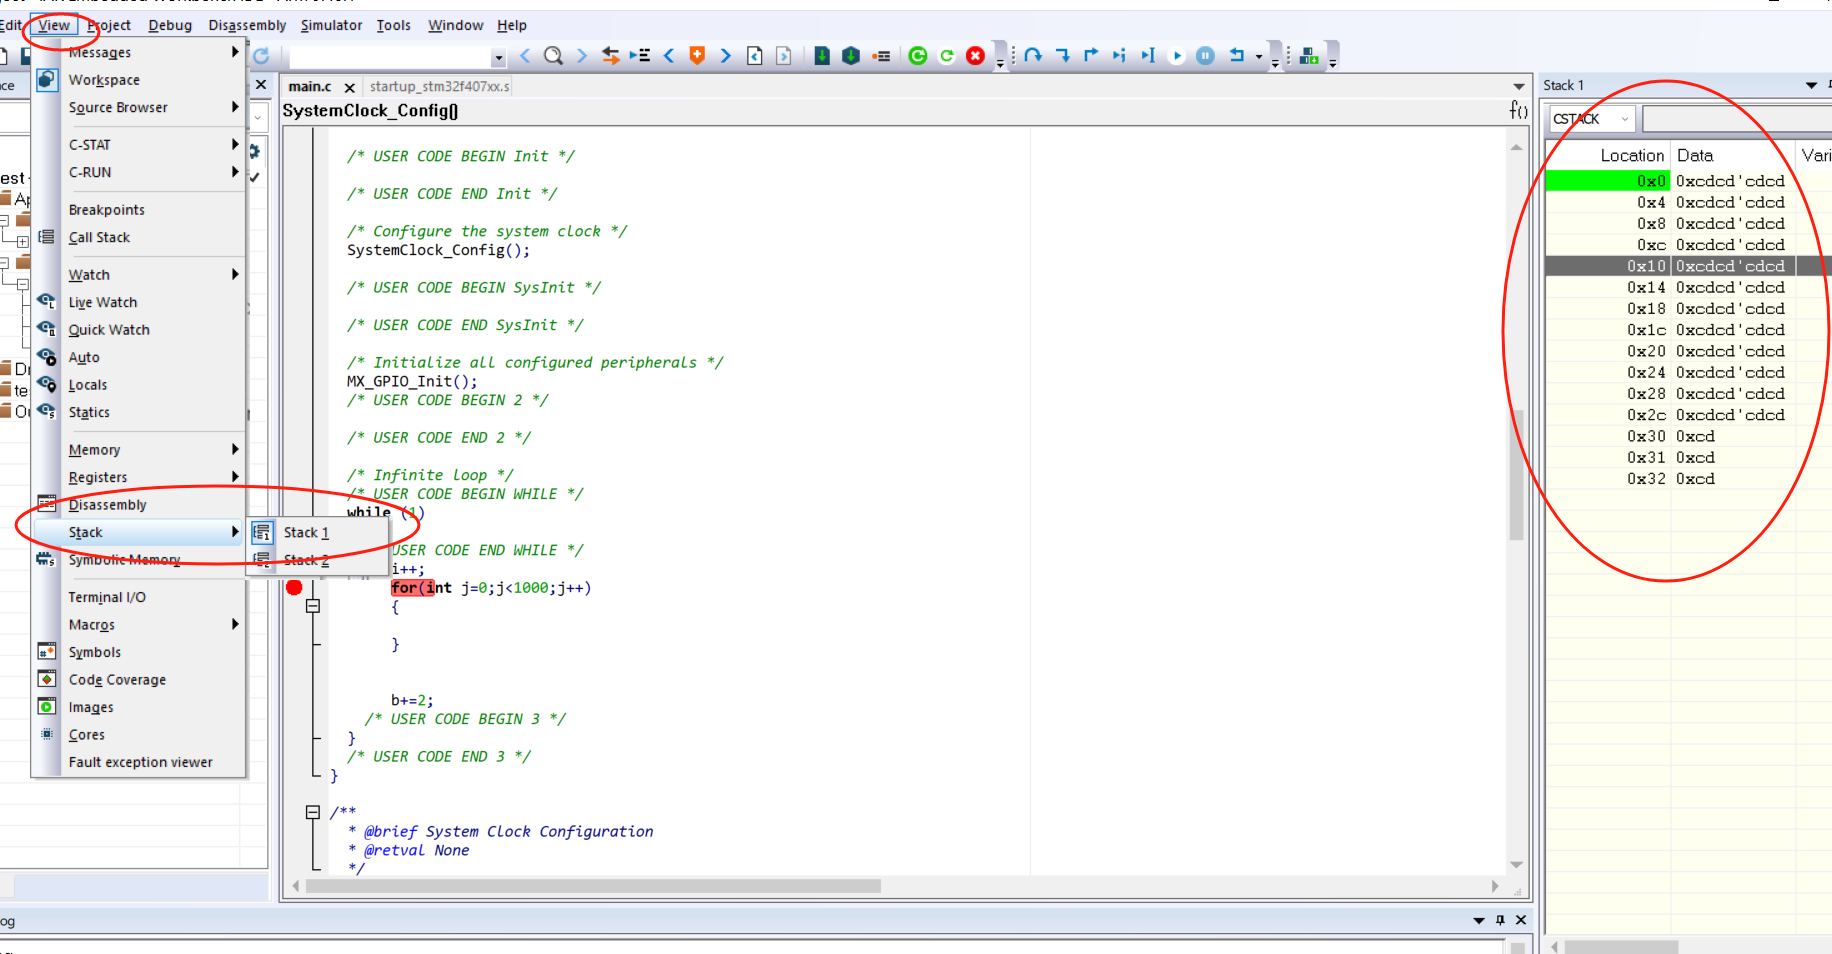
Task: Select stack row at location 0x0
Action: coord(1688,181)
